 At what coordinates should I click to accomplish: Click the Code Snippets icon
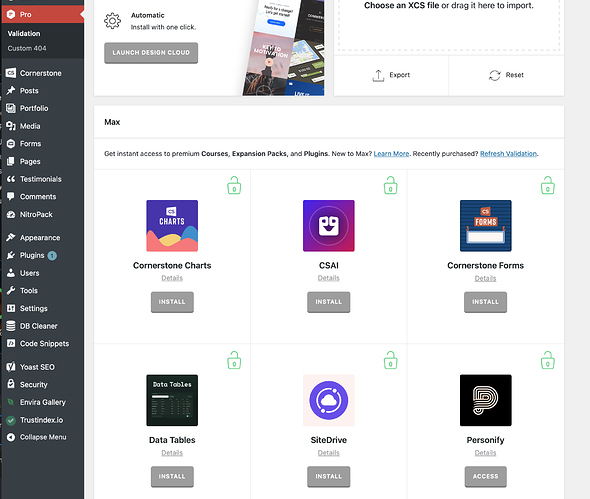pyautogui.click(x=11, y=343)
